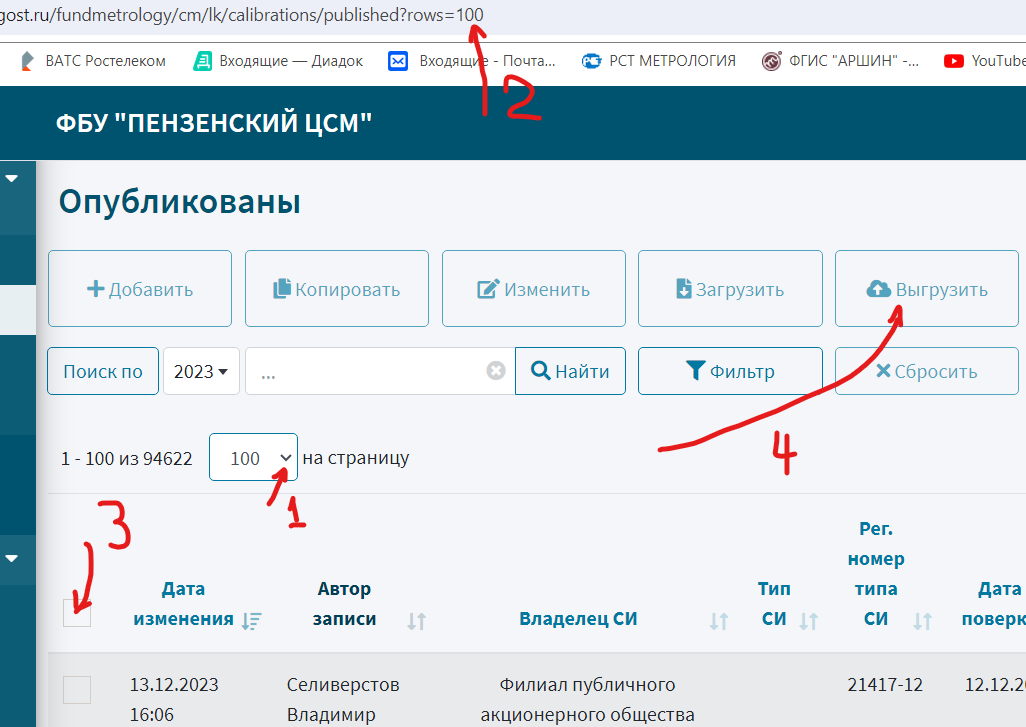Click Сбросить to reset filters
This screenshot has height=727, width=1026.
point(926,371)
